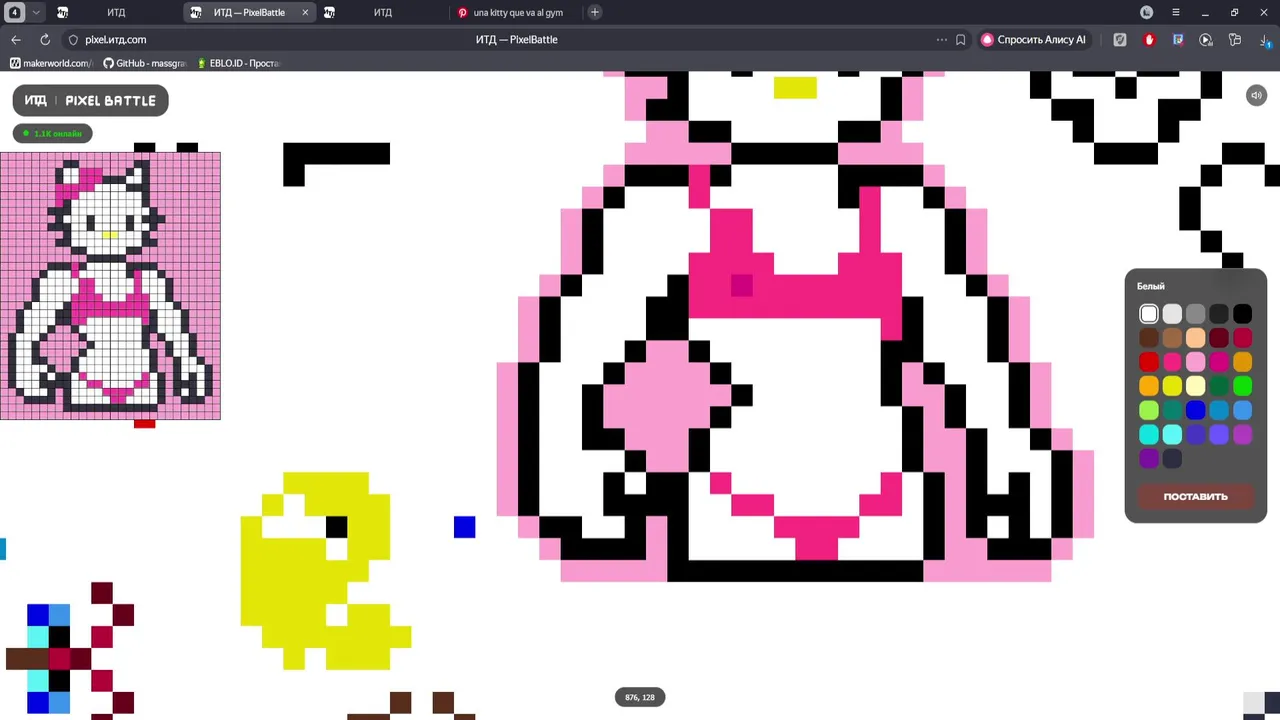Switch to the third ИТД tab
Viewport: 1280px width, 720px height.
pyautogui.click(x=383, y=12)
